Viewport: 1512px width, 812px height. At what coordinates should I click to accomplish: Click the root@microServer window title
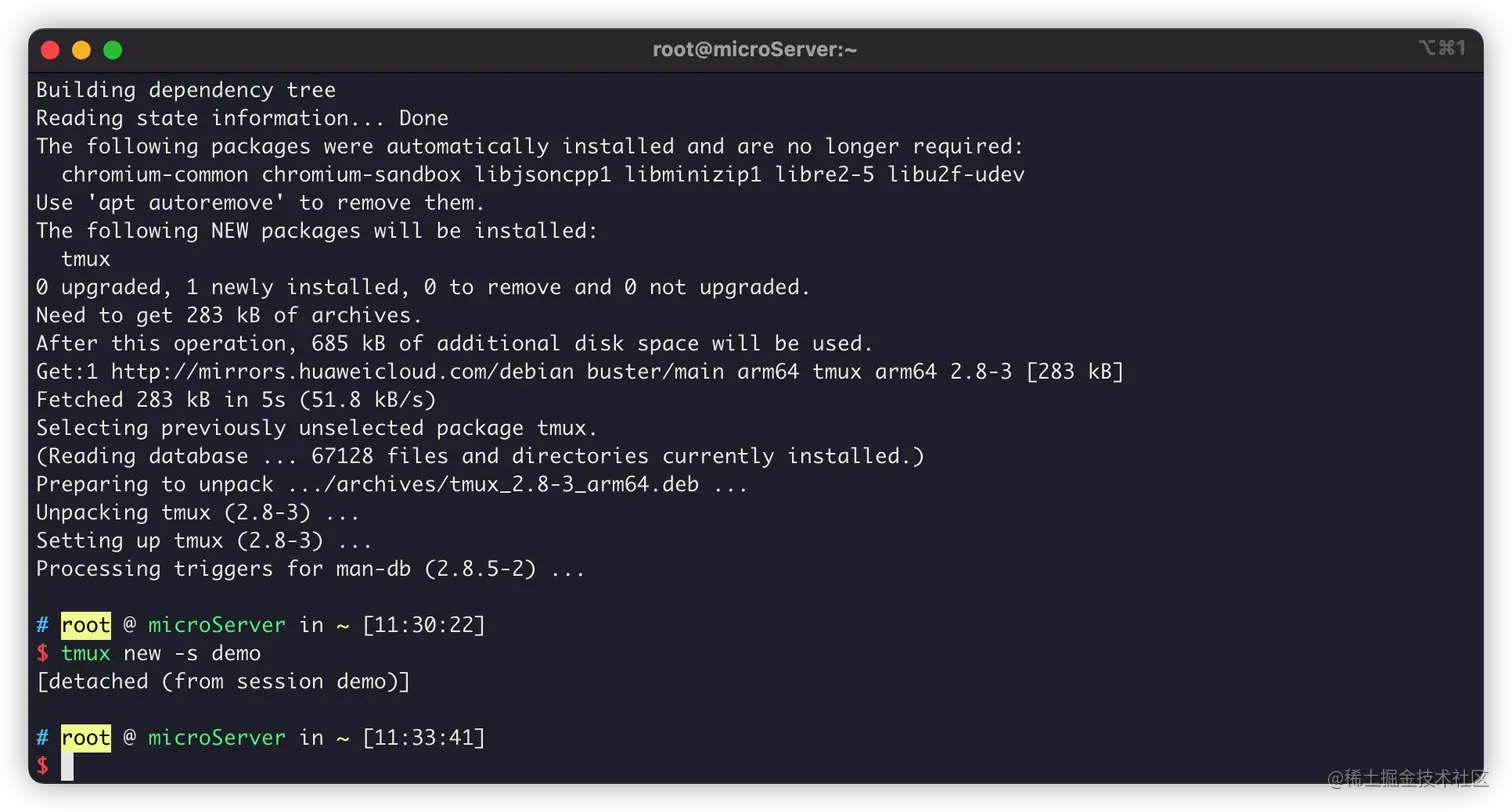(755, 49)
